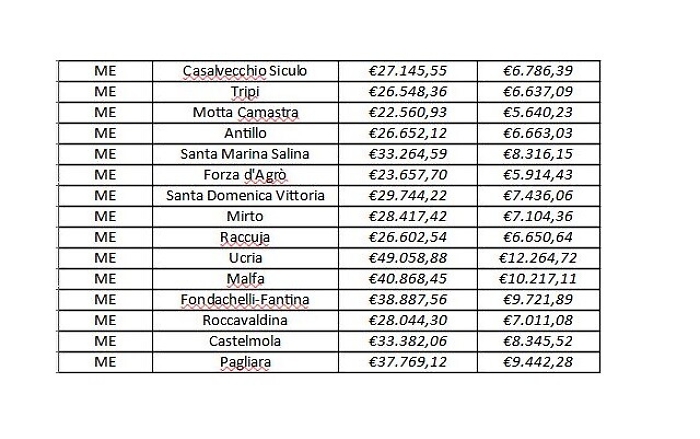The height and width of the screenshot is (439, 700).
Task: Select the Ucria amount €49.058,88
Action: pos(406,258)
